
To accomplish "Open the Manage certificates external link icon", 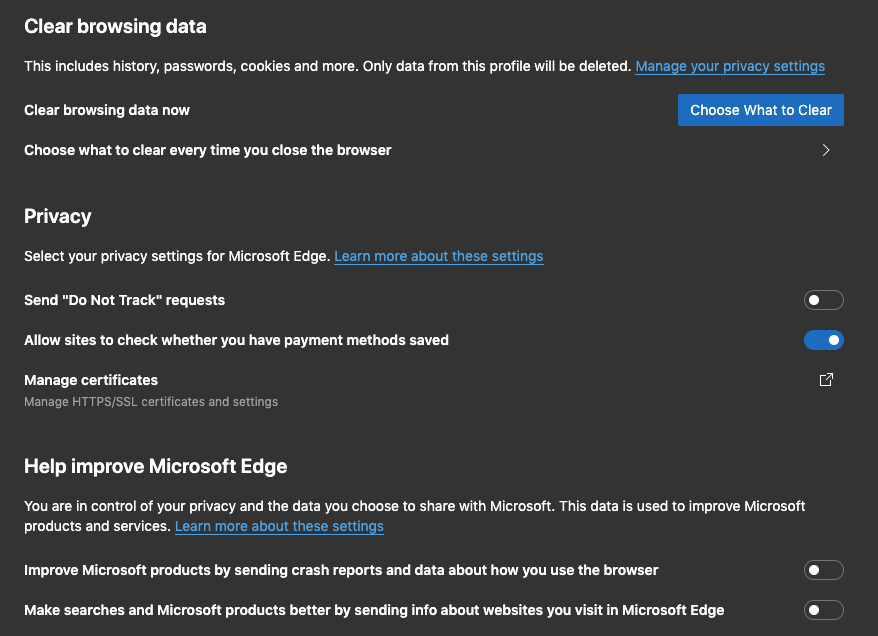I will (x=826, y=380).
